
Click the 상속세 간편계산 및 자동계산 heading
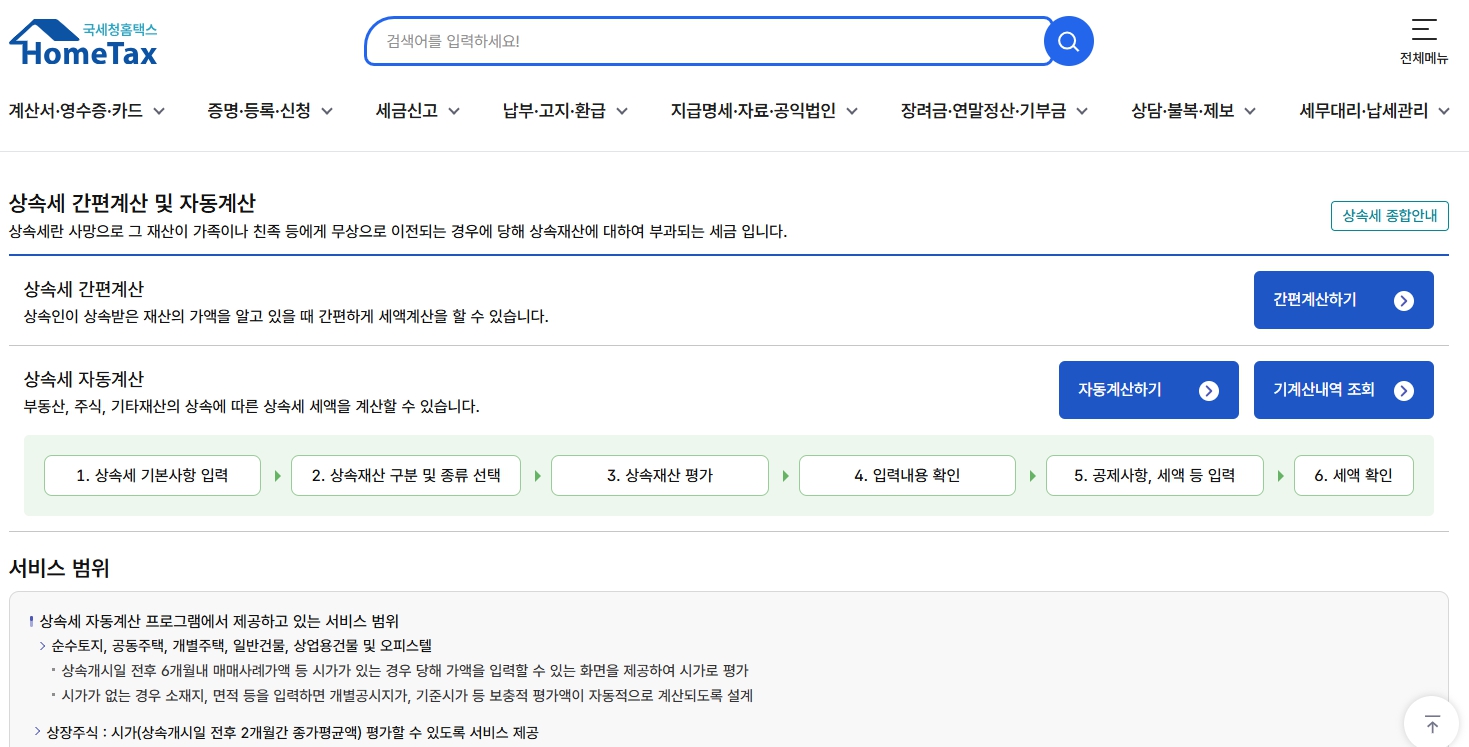(x=132, y=204)
